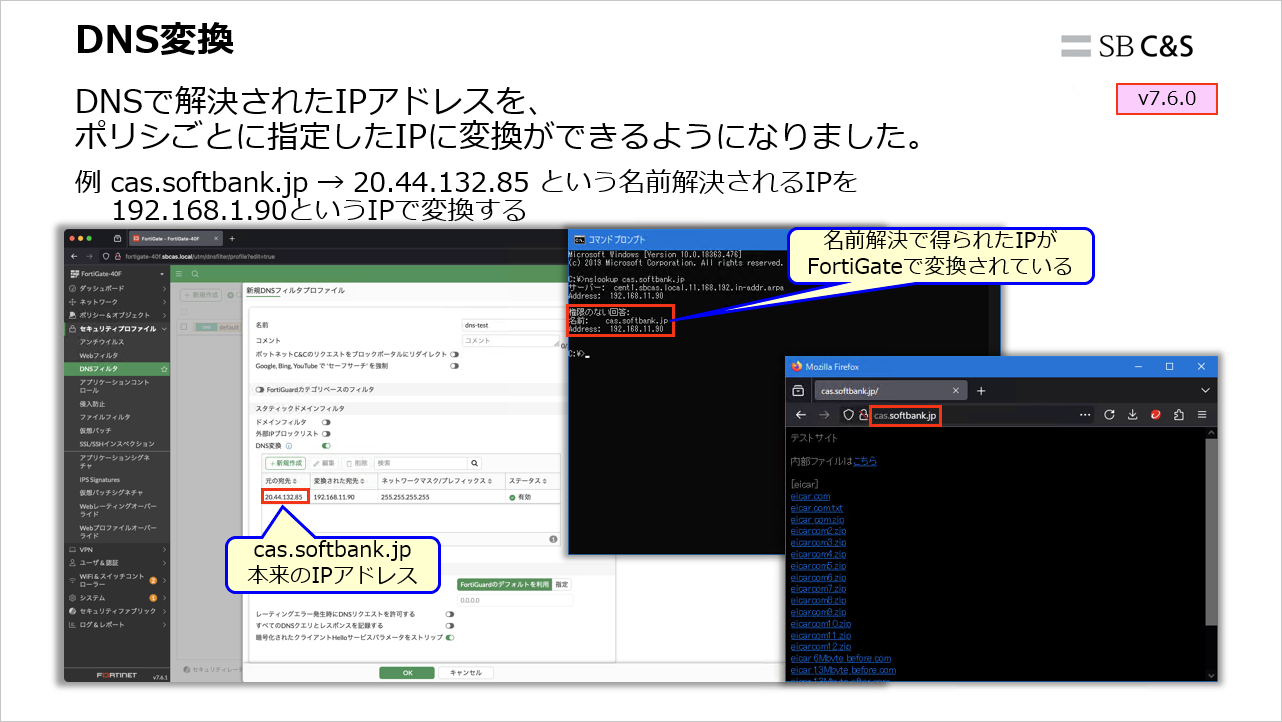Screen dimensions: 1282x722
Task: Click the Firefox extensions puzzle icon
Action: click(x=1179, y=415)
